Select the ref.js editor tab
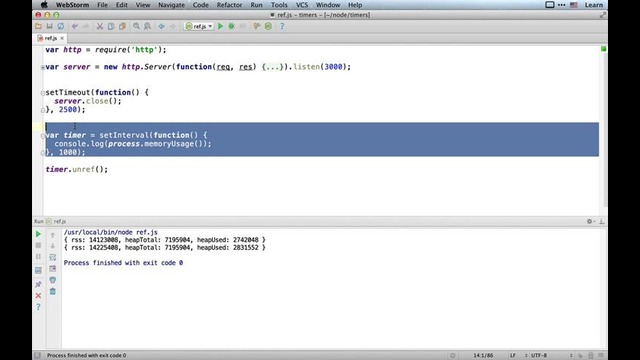Viewport: 640px width, 360px height. pyautogui.click(x=51, y=38)
